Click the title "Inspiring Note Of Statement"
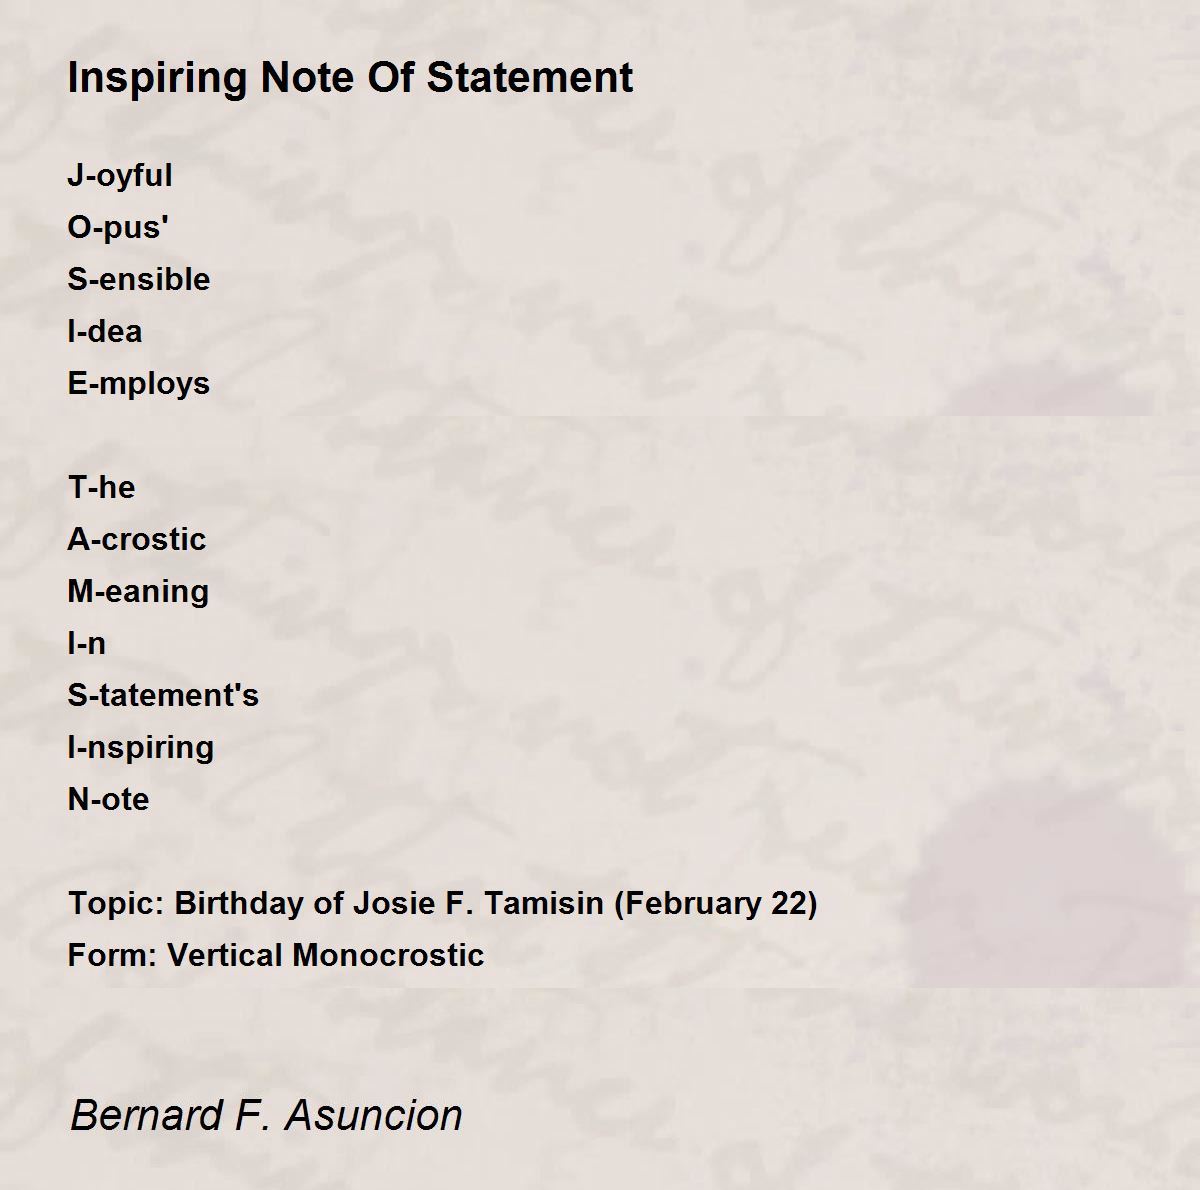 pos(350,78)
